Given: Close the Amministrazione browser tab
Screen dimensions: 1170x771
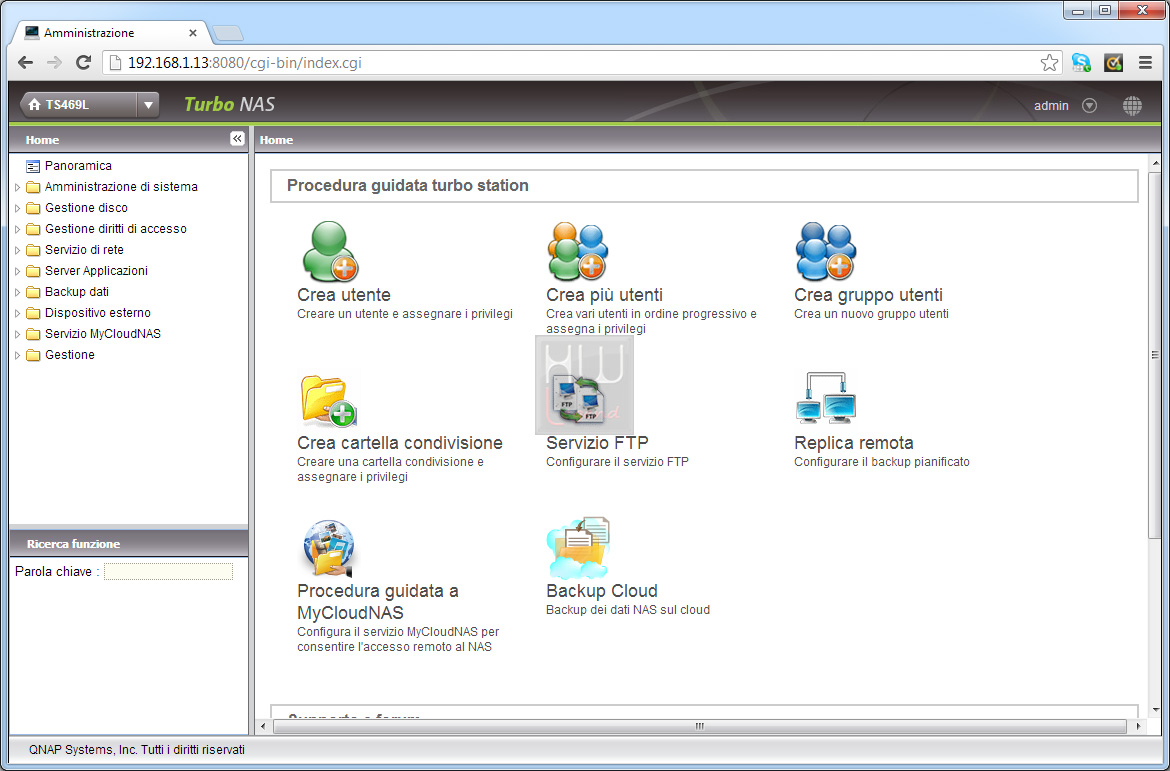Looking at the screenshot, I should [193, 34].
